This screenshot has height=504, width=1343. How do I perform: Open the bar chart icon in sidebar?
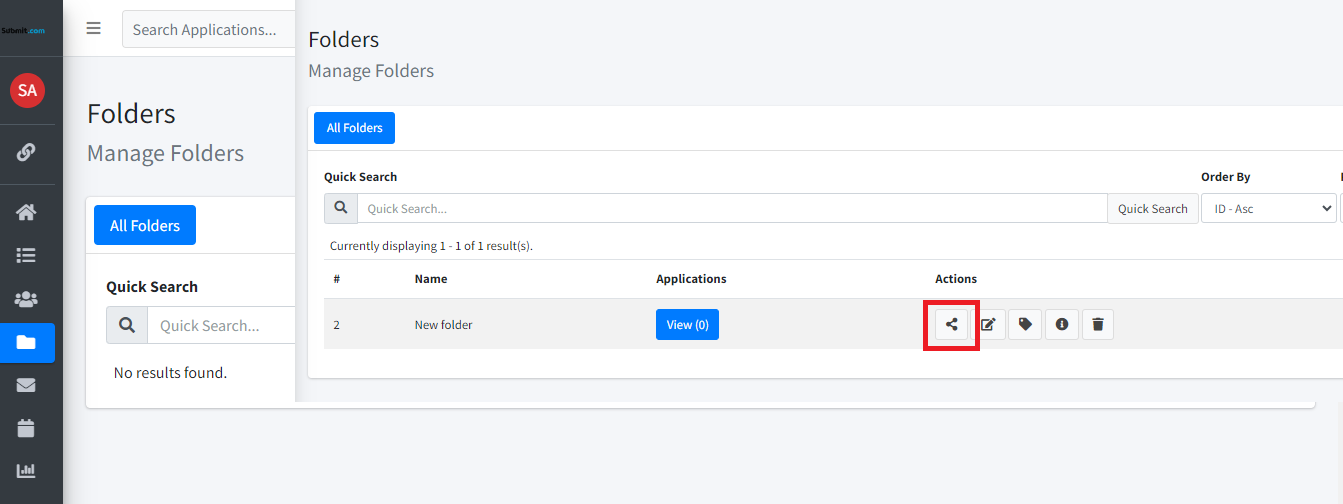[x=27, y=471]
